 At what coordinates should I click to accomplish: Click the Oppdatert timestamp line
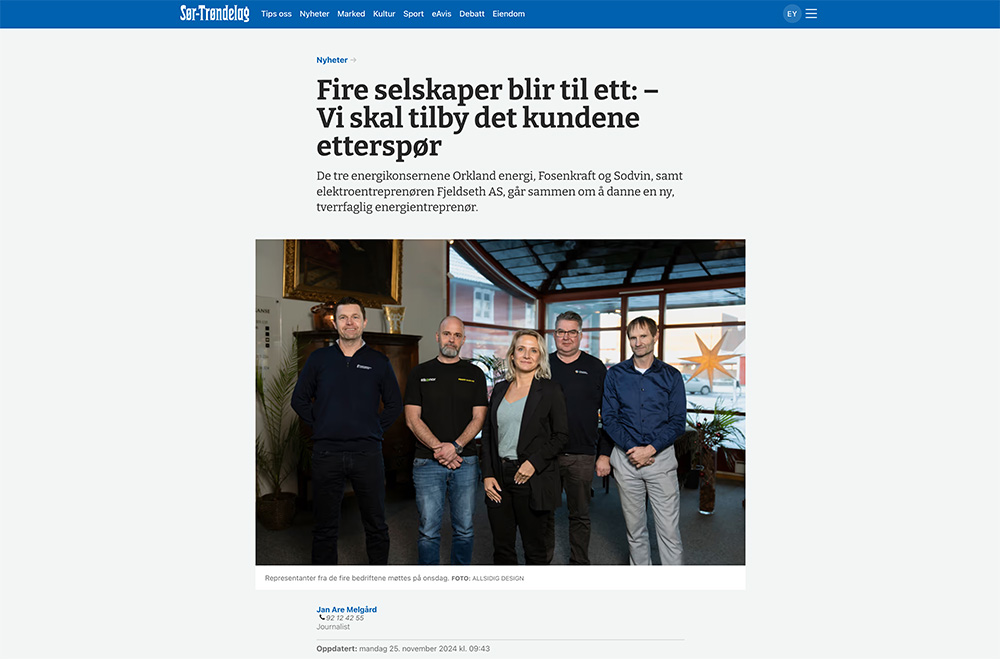point(403,648)
